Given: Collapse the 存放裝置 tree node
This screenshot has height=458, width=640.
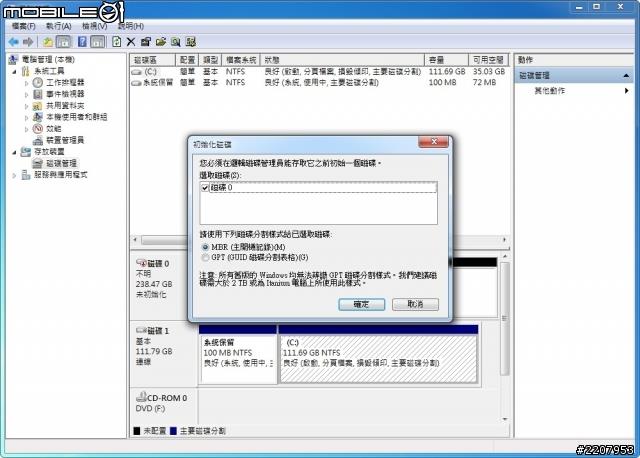Looking at the screenshot, I should tap(14, 152).
